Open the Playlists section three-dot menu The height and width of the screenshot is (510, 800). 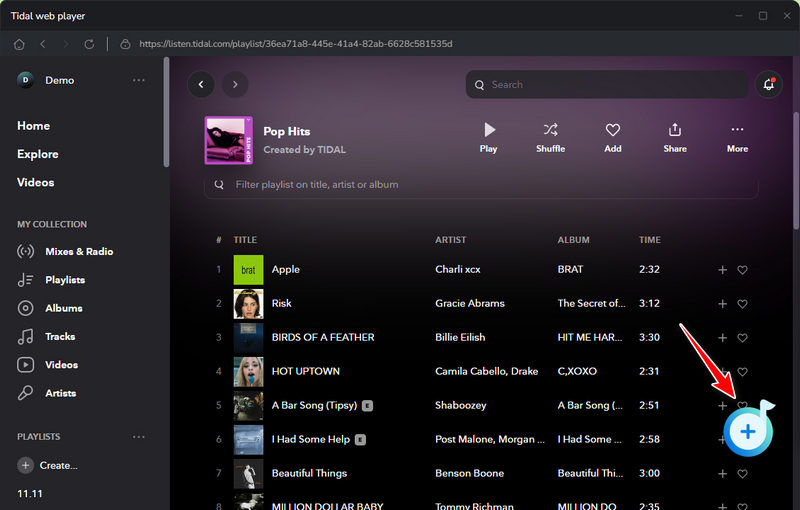click(139, 437)
